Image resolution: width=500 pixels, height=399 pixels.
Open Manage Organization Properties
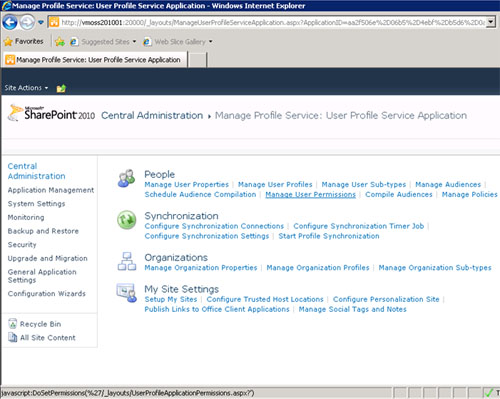click(201, 268)
